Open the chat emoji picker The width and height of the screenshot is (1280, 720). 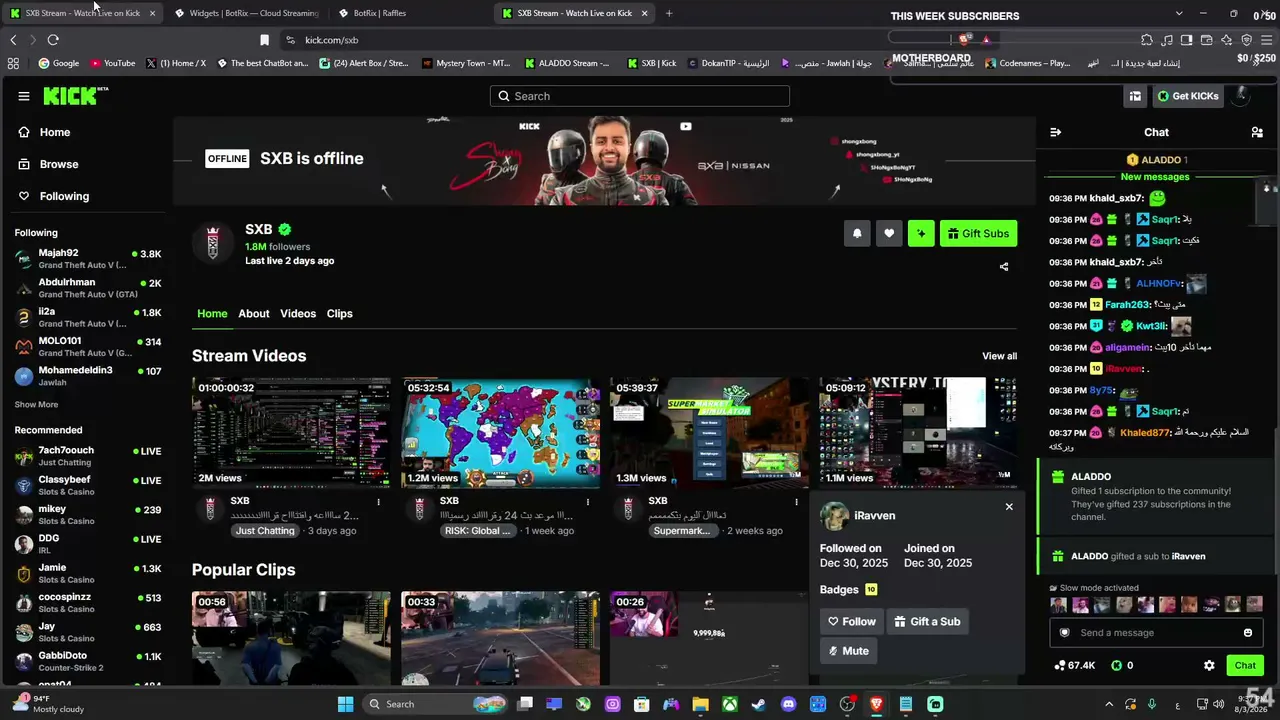pyautogui.click(x=1248, y=633)
